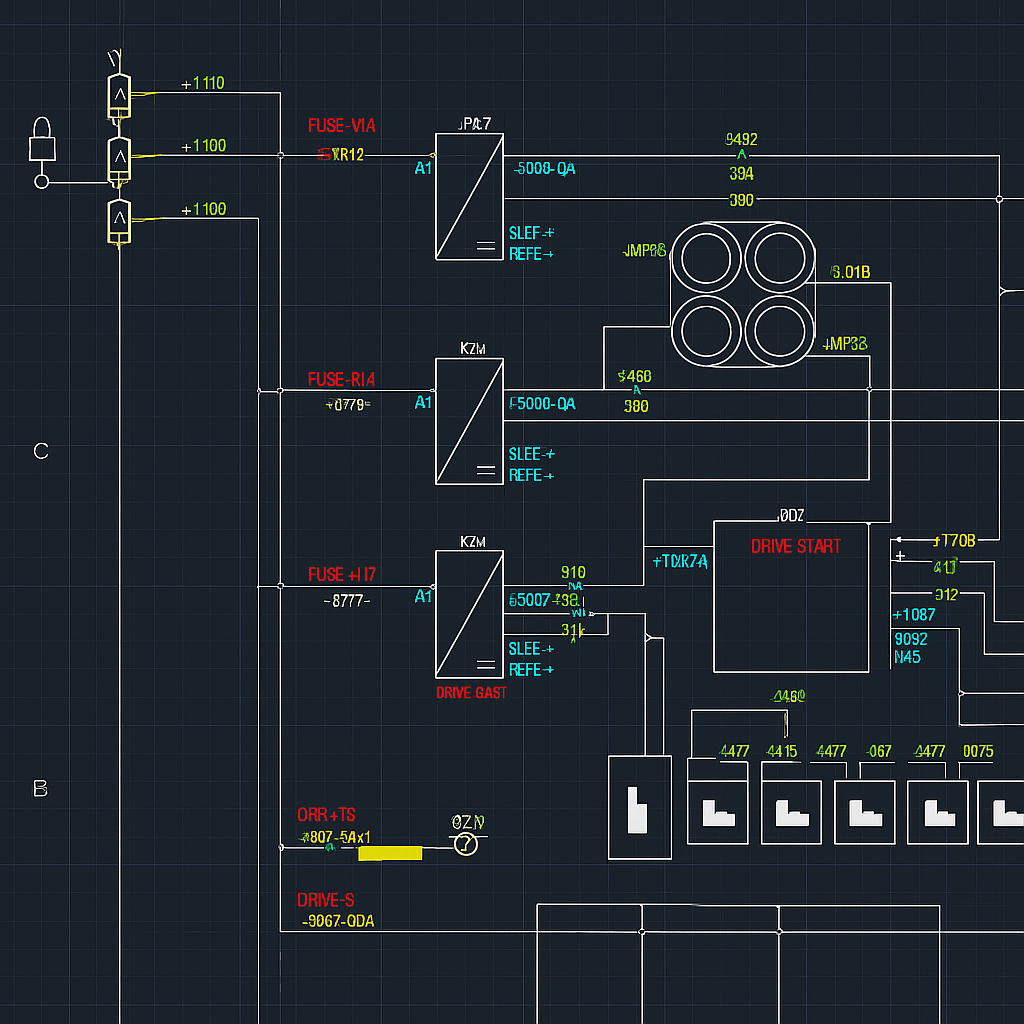The height and width of the screenshot is (1024, 1024).
Task: Select the FUSE-VIA label
Action: (342, 126)
